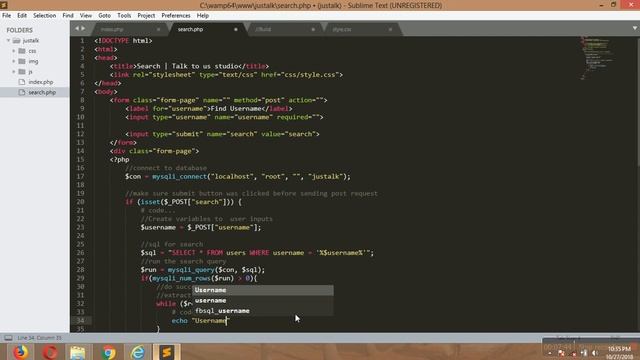
Task: Select the img folder name in sidebar
Action: point(33,61)
